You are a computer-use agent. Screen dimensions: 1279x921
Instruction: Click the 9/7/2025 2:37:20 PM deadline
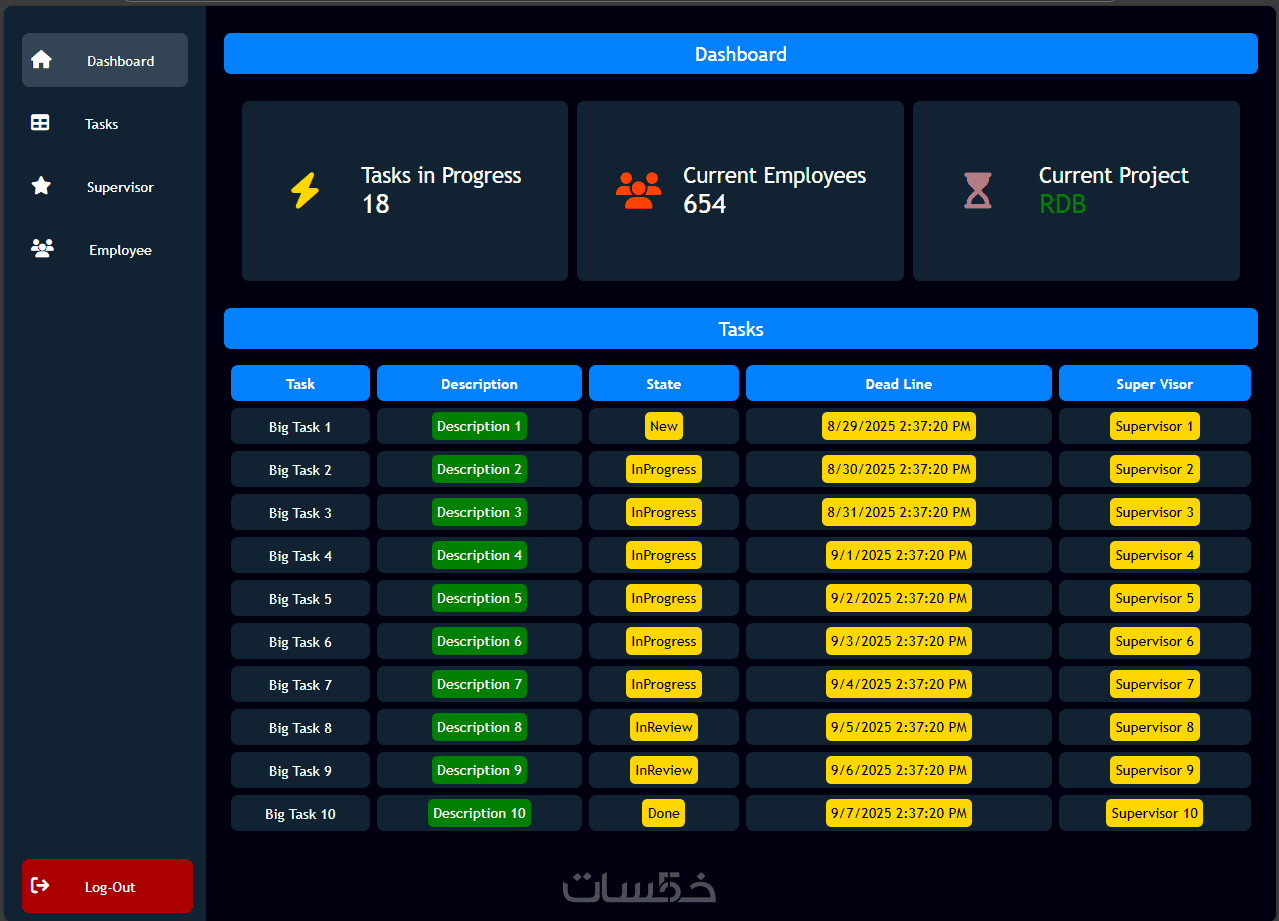[x=899, y=813]
